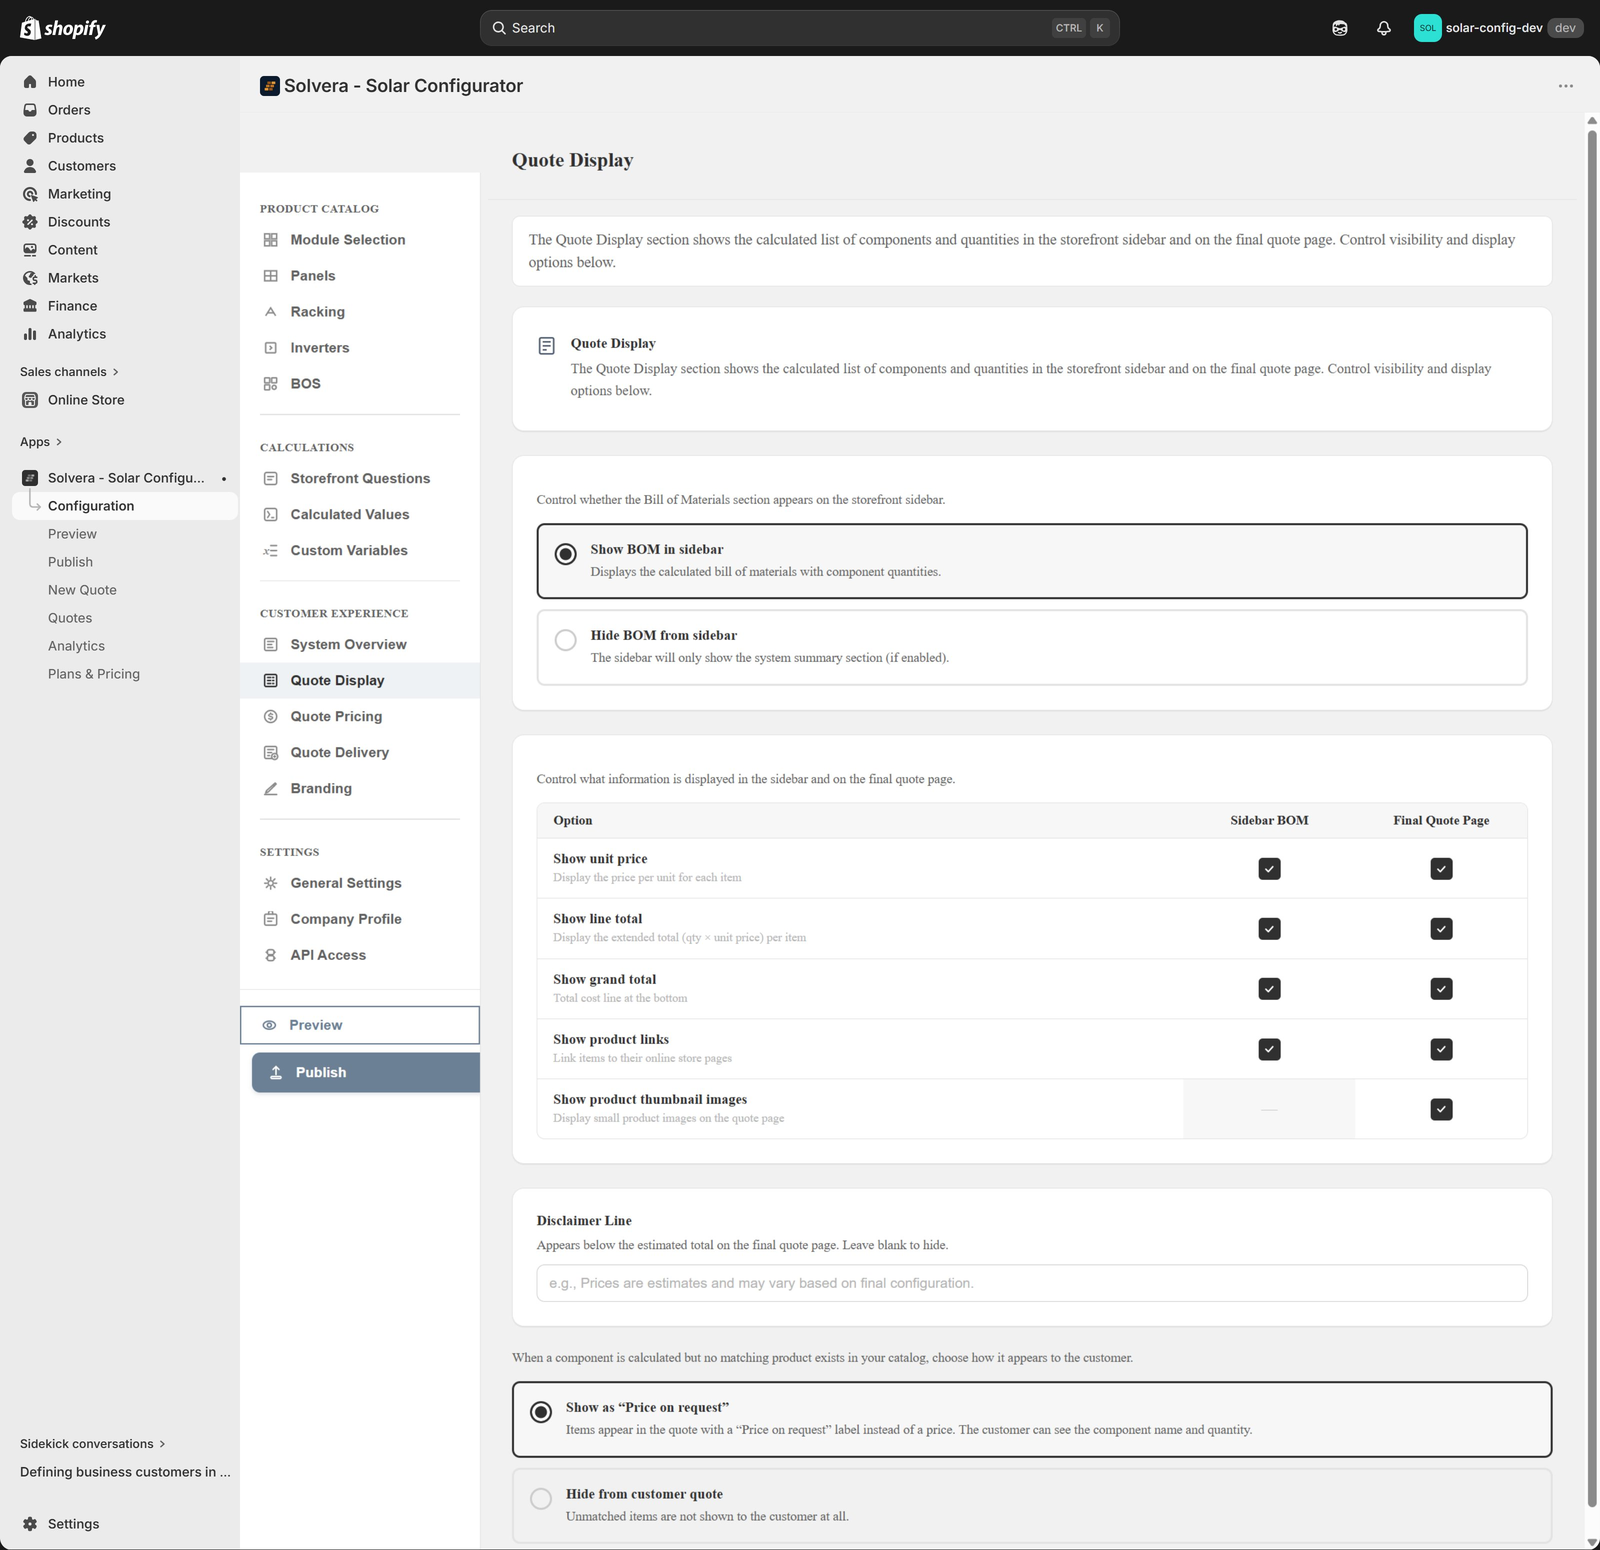Click the Module Selection grid icon
1600x1550 pixels.
[270, 240]
